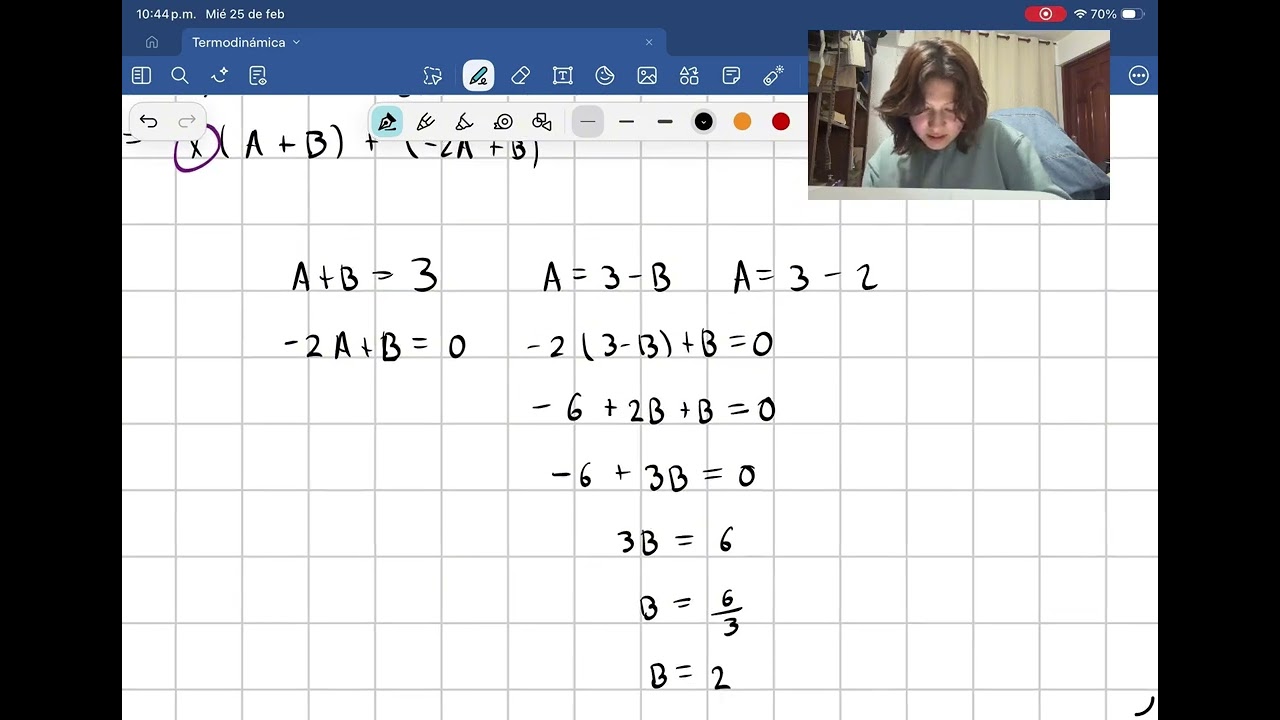Choose the highlighter pen style
Image resolution: width=1280 pixels, height=720 pixels.
(464, 122)
